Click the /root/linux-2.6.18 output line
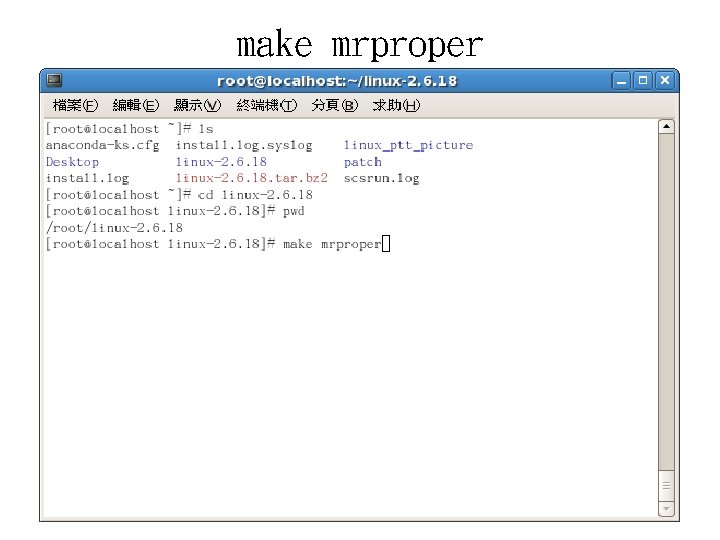720x540 pixels. point(114,228)
